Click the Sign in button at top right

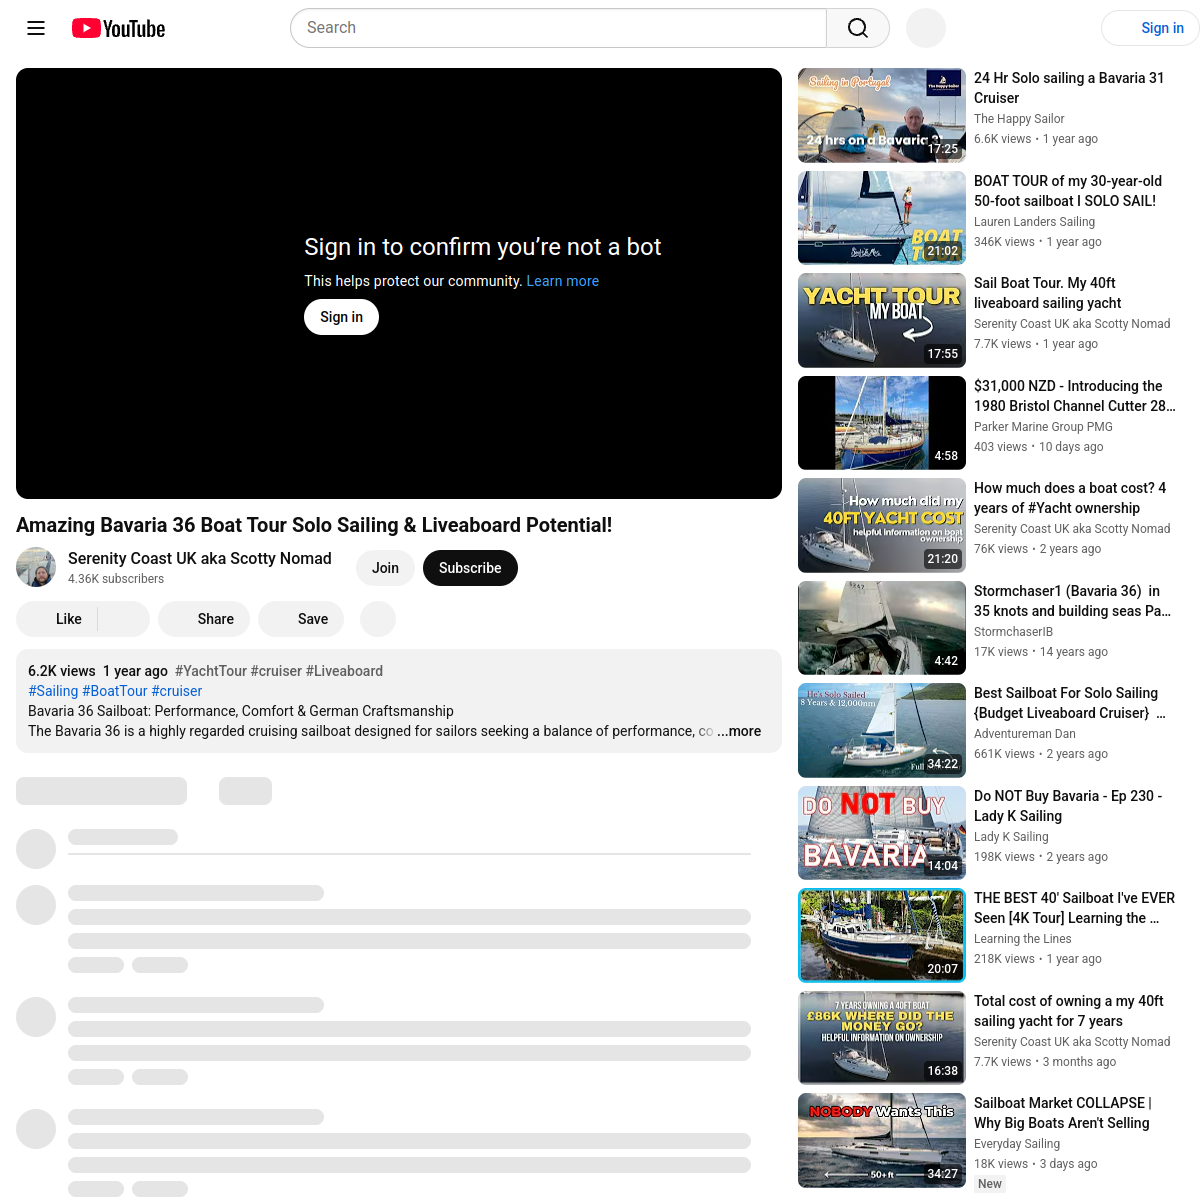click(1162, 28)
